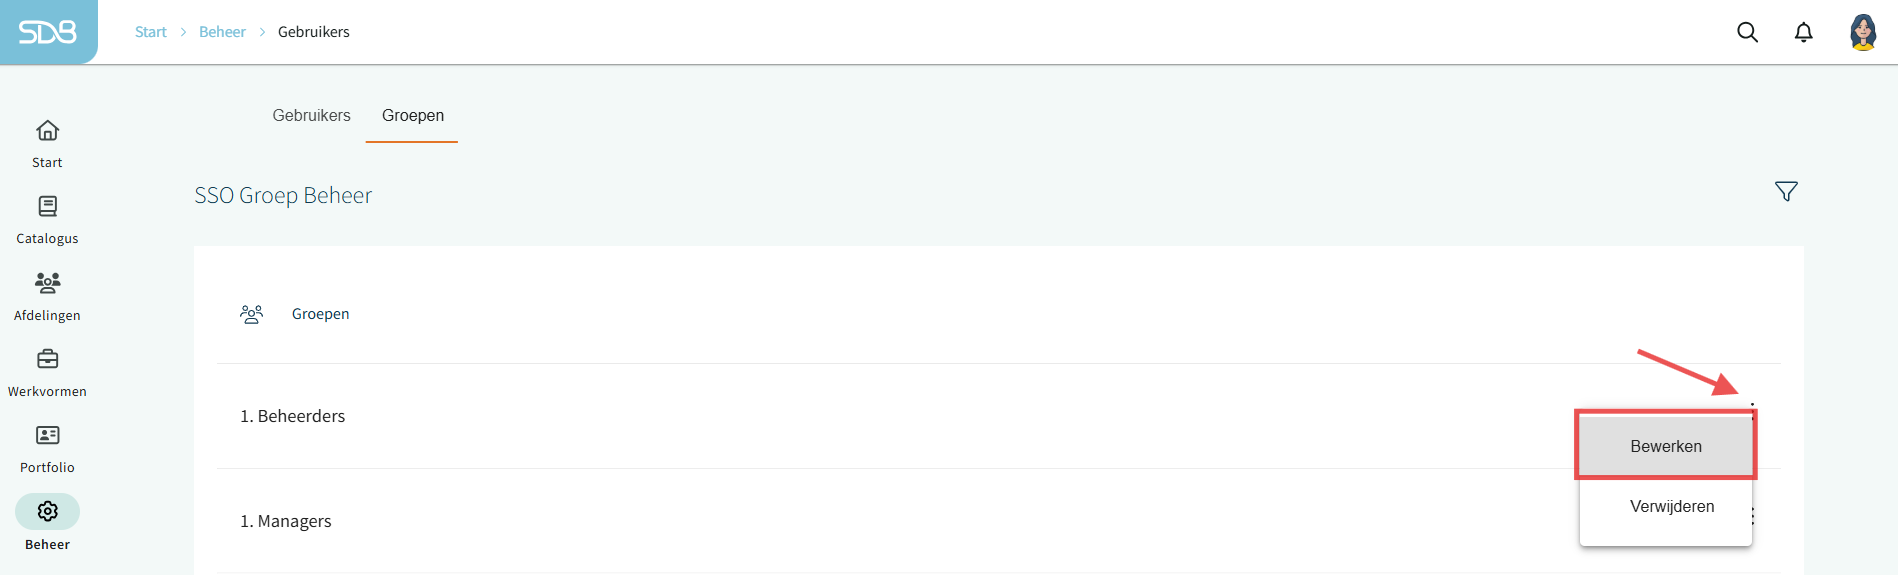This screenshot has height=575, width=1898.
Task: Open the notifications bell
Action: [x=1803, y=32]
